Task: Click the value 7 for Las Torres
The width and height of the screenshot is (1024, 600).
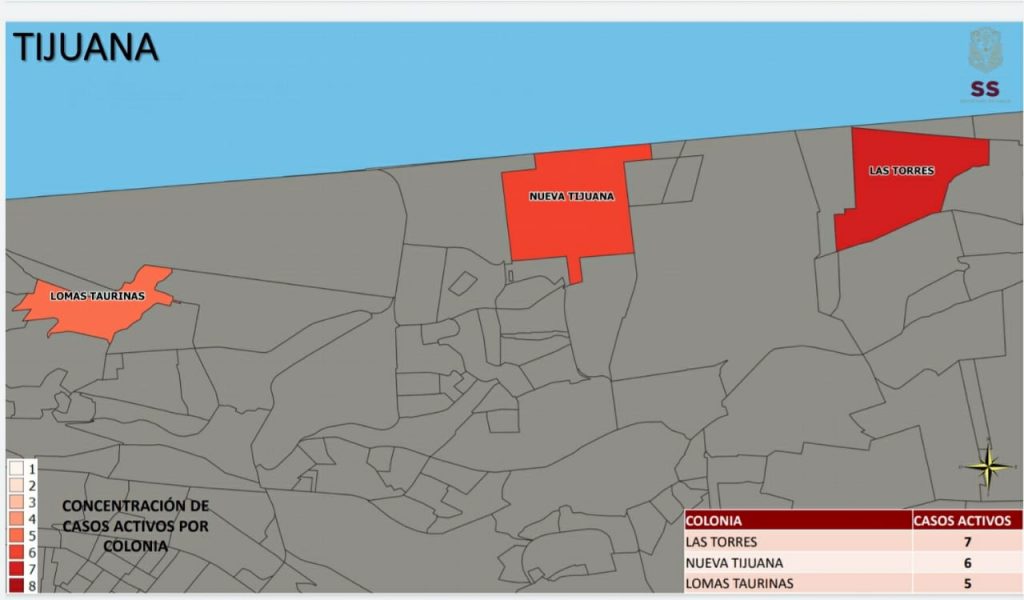Action: [967, 542]
